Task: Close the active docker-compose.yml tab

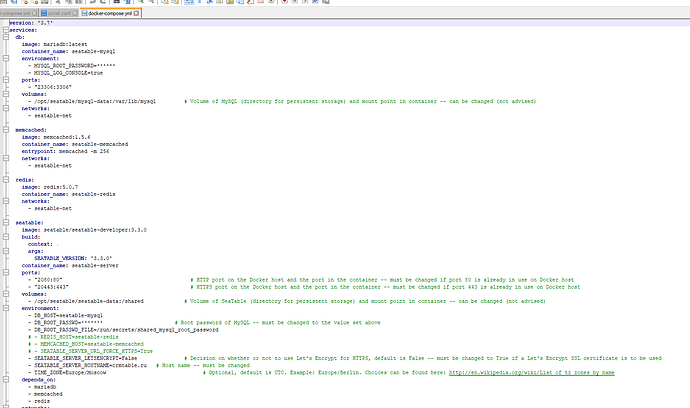Action: [136, 13]
